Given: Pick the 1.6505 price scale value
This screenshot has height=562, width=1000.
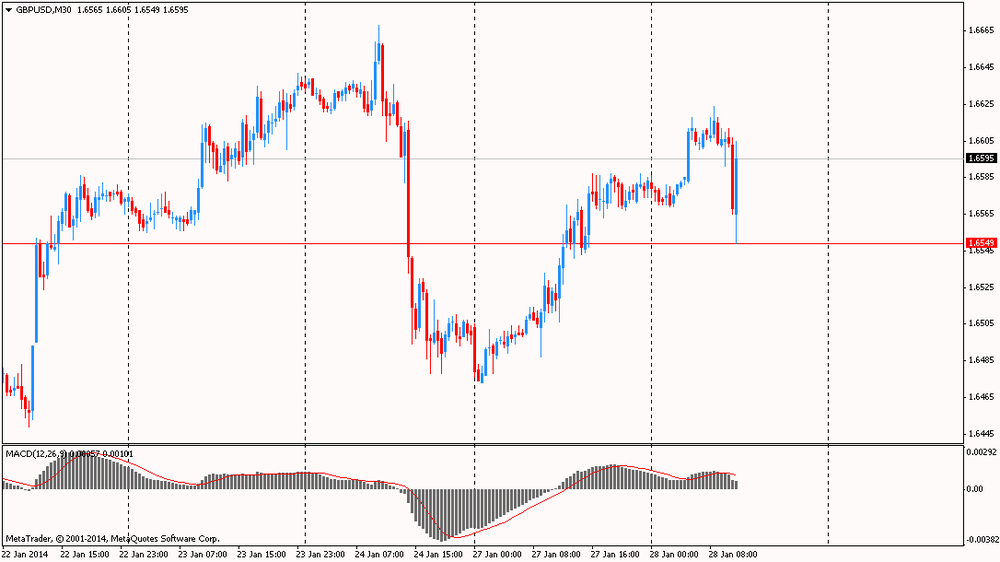Looking at the screenshot, I should click(x=980, y=323).
